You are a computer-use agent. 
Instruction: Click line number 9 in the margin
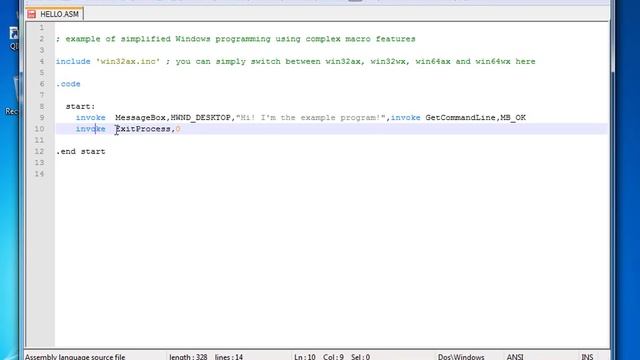(42, 118)
